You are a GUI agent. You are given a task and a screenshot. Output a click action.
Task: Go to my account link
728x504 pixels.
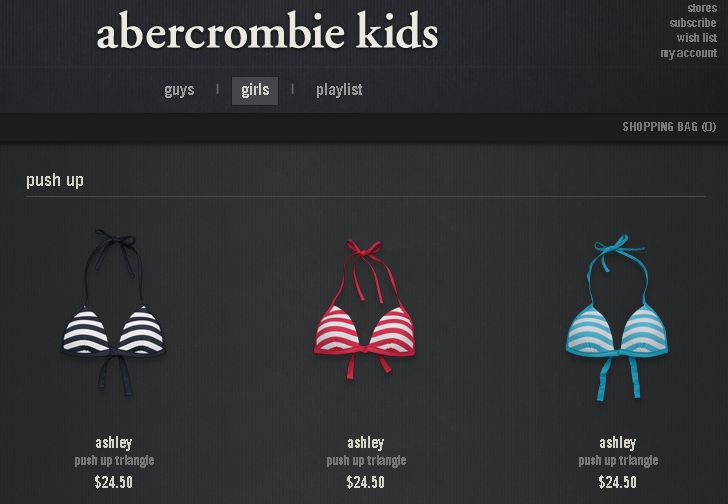689,53
